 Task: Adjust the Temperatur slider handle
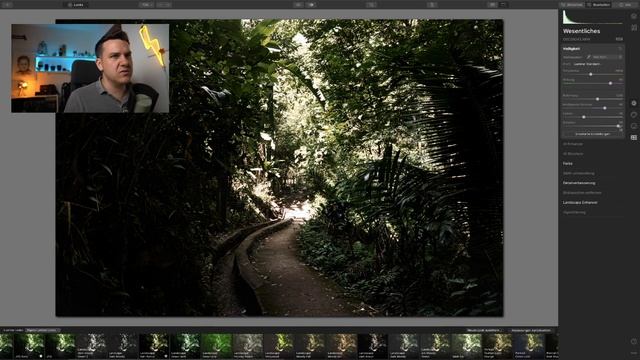(x=591, y=74)
